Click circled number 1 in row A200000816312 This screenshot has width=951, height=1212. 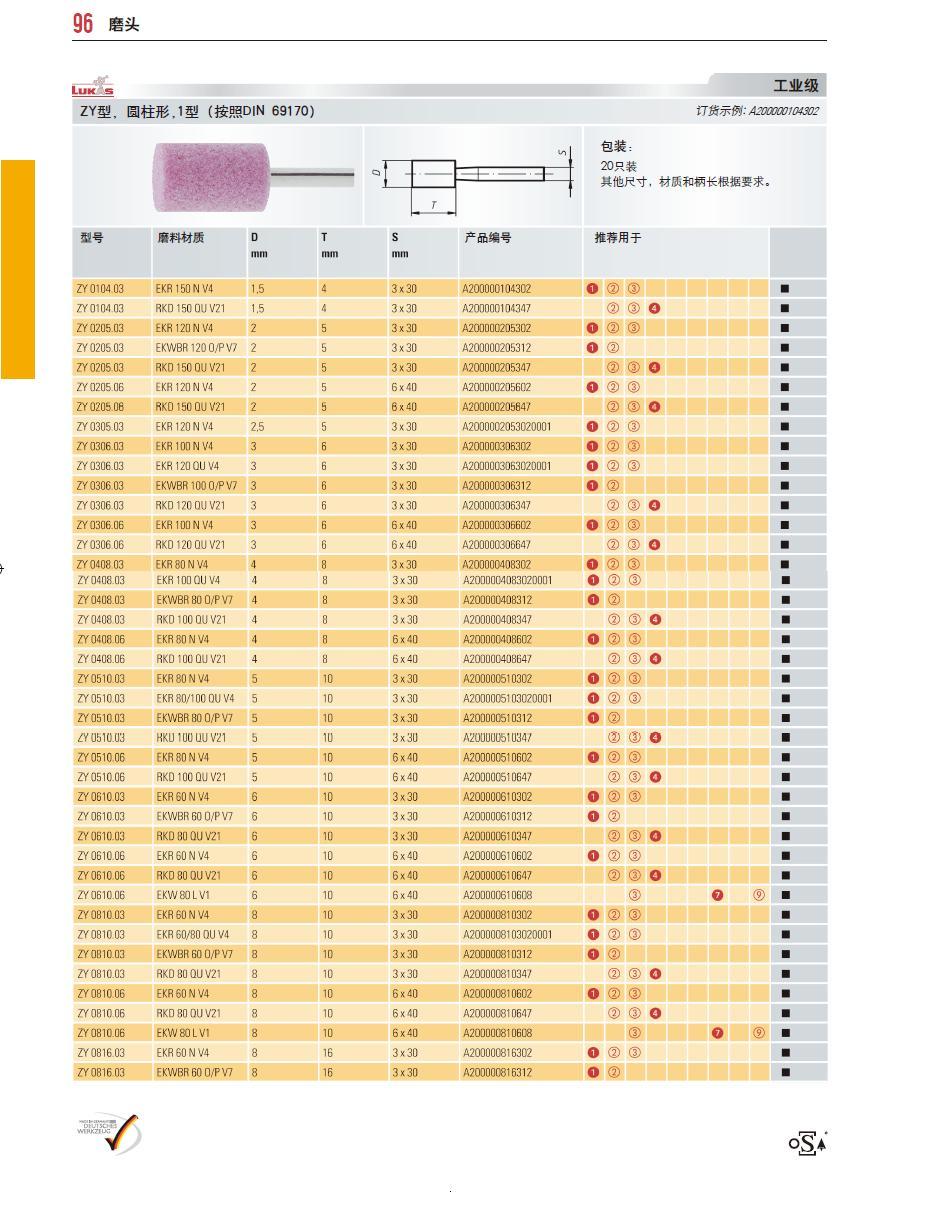point(592,1072)
